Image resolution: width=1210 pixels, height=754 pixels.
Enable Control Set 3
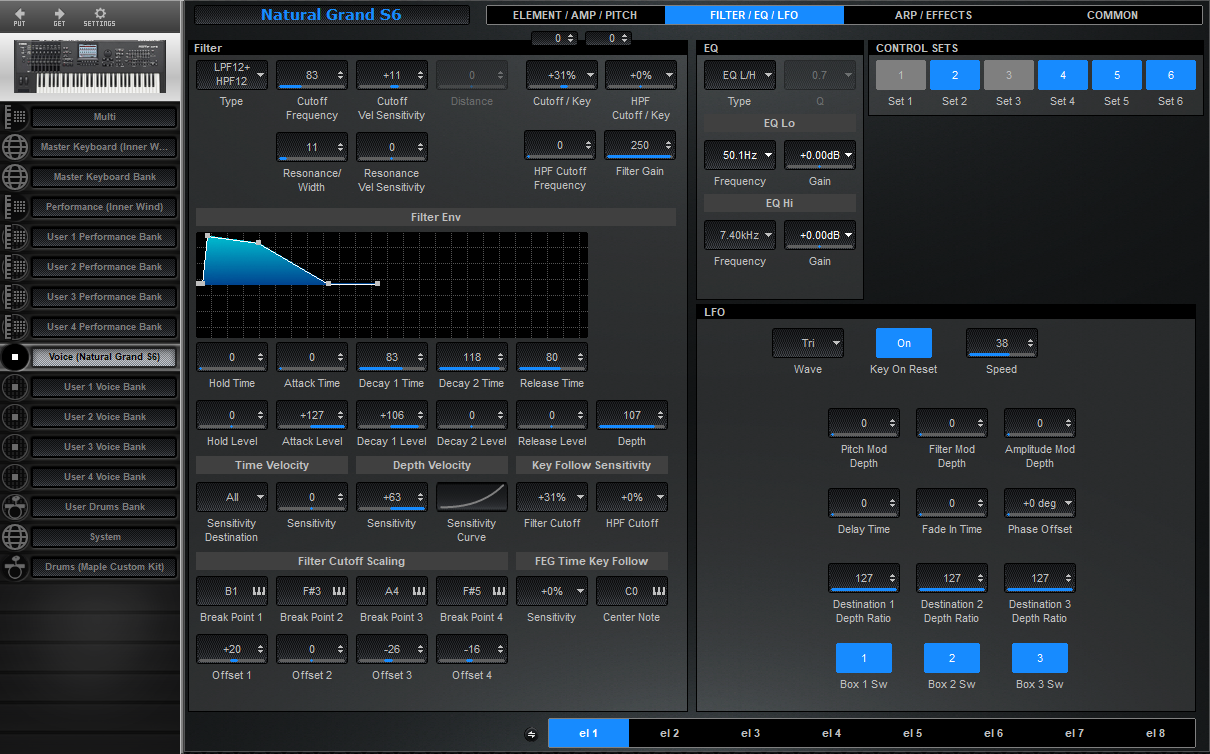(1008, 74)
